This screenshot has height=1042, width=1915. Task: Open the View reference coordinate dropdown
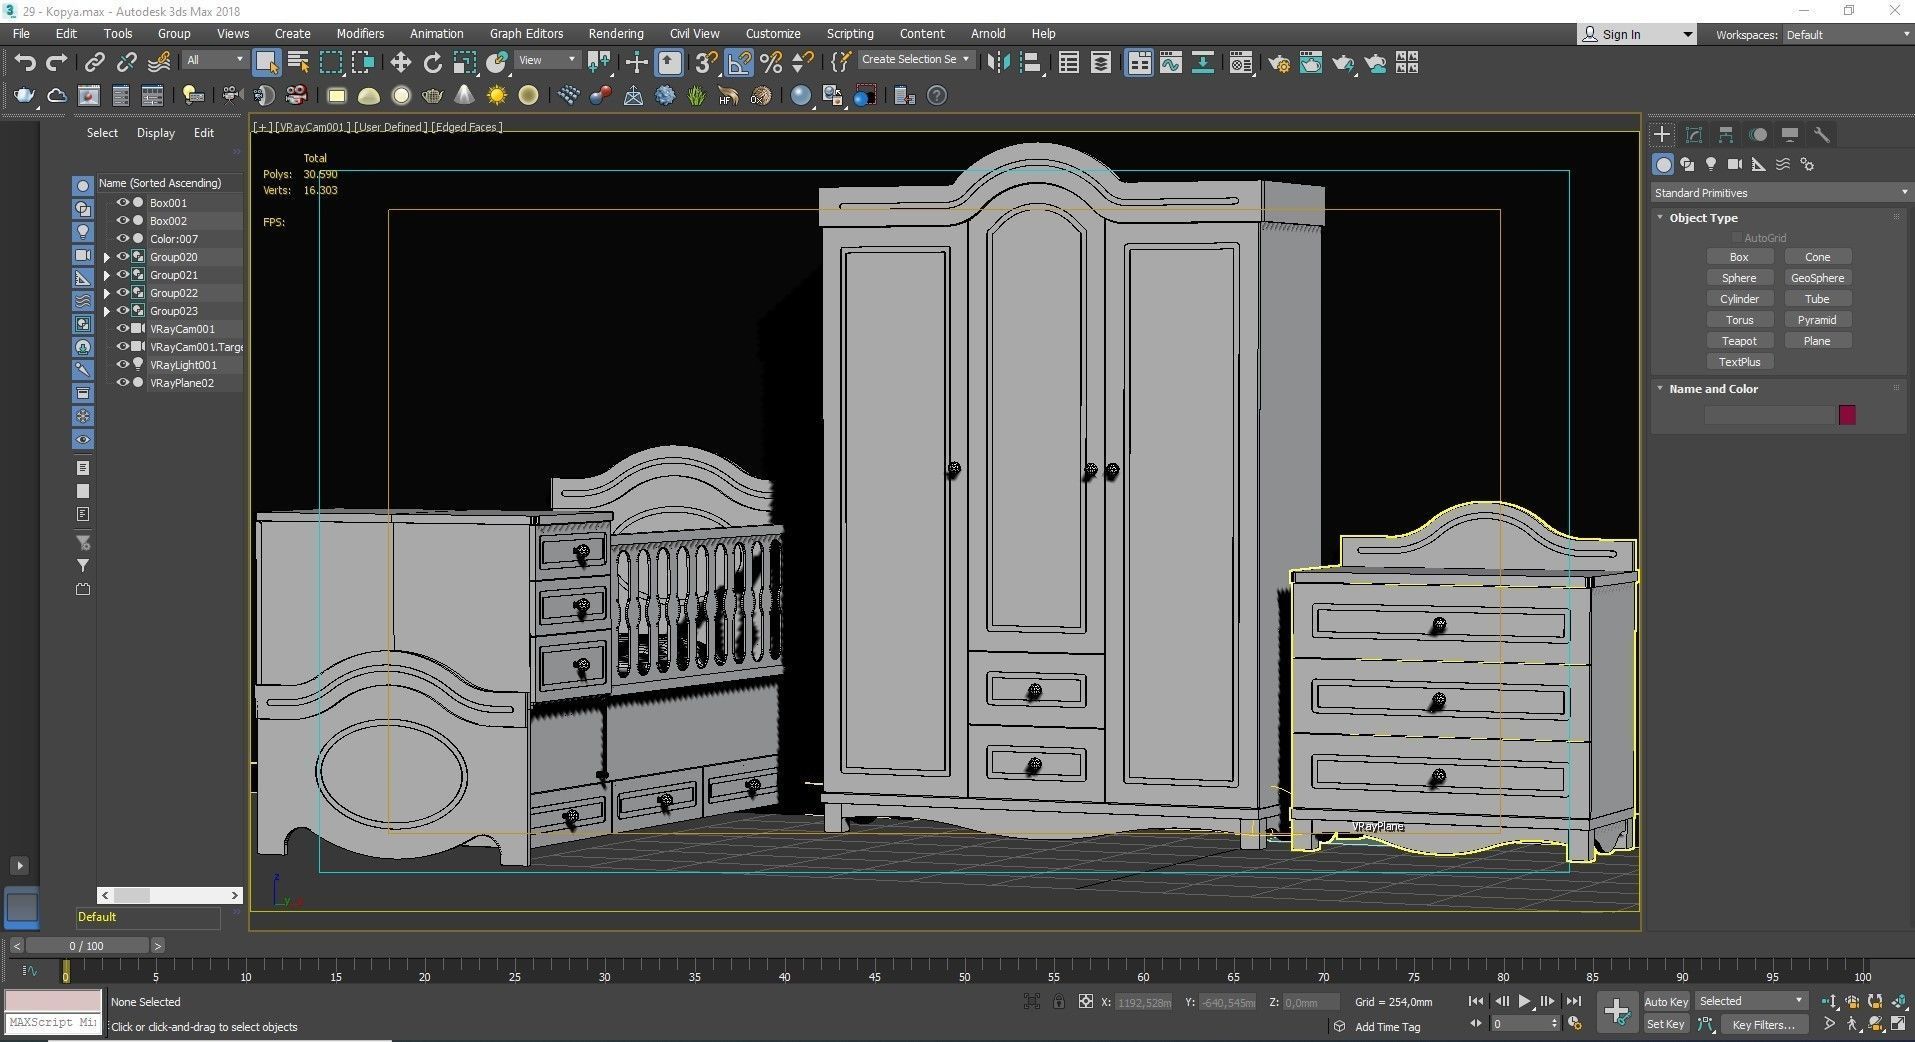click(x=546, y=60)
